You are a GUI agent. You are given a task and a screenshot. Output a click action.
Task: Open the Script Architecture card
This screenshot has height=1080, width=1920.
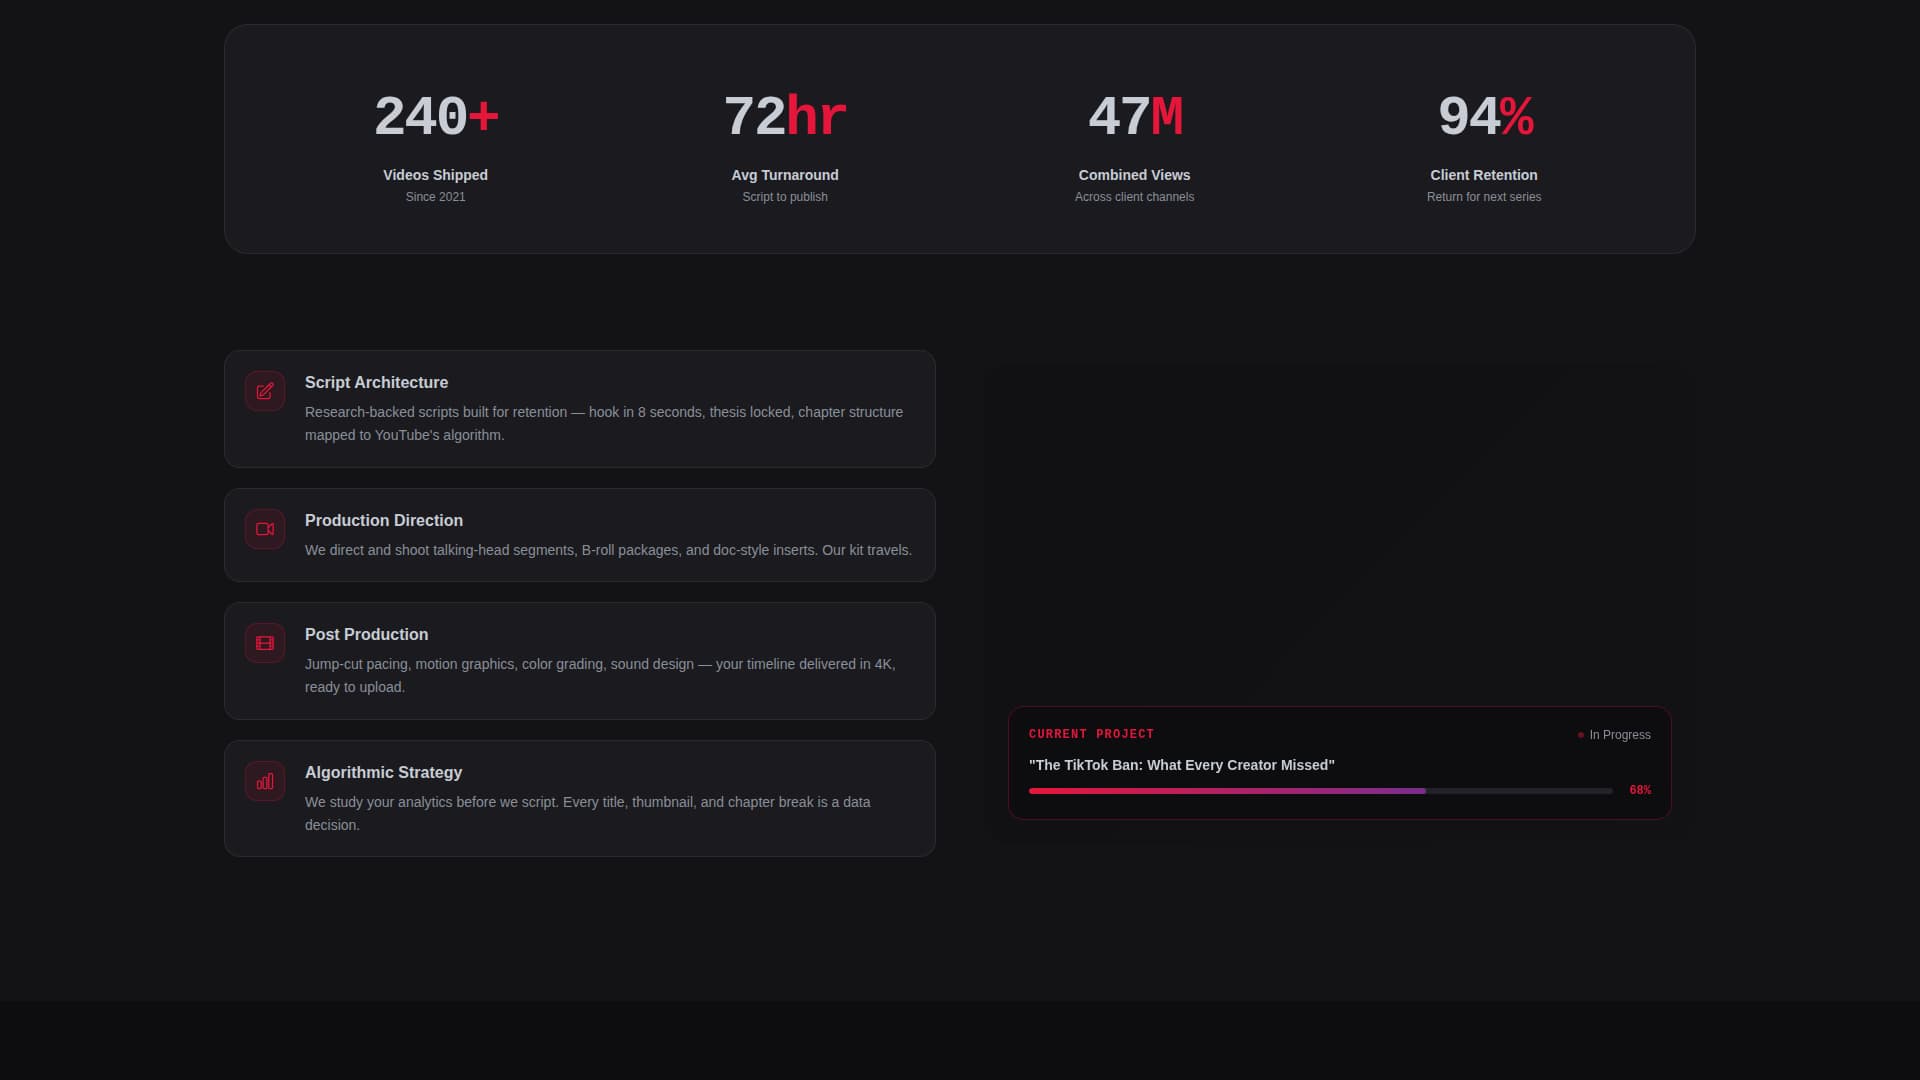pos(580,408)
